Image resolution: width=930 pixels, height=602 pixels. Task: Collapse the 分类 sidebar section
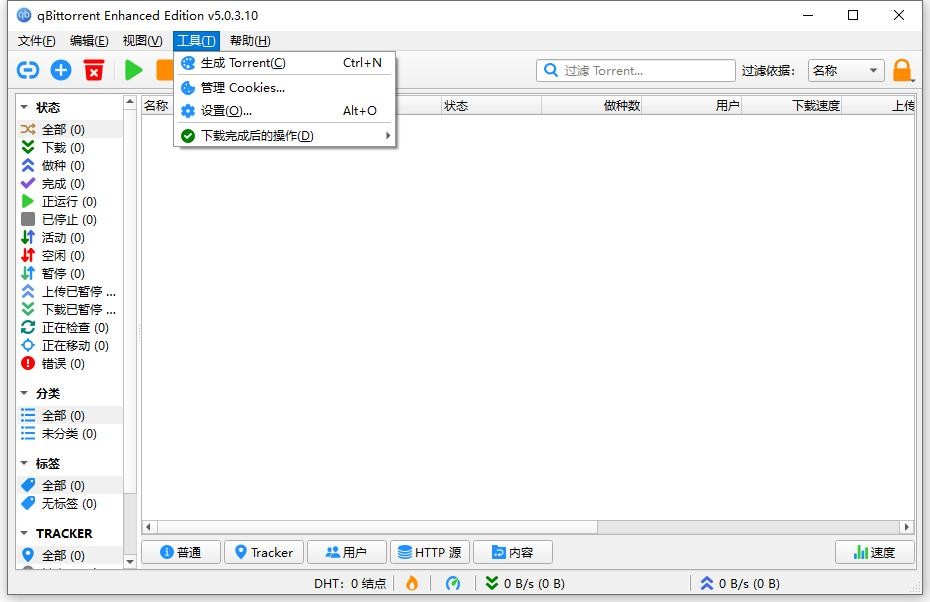tap(24, 393)
